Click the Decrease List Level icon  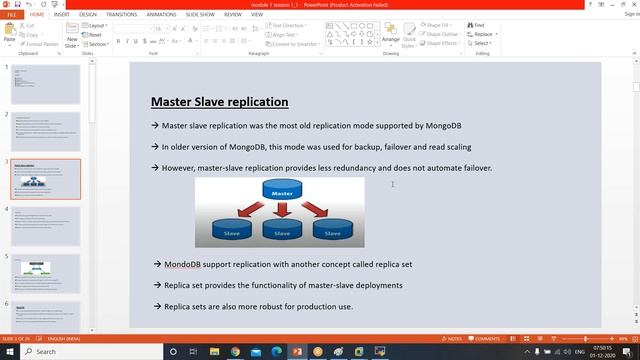coord(235,29)
